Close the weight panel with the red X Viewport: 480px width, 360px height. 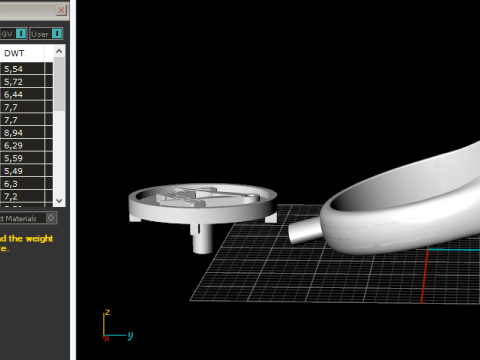61,10
